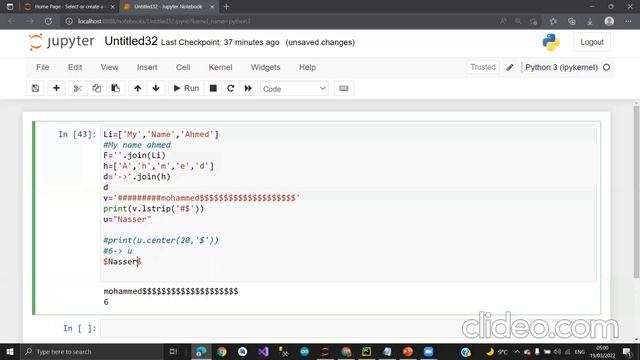The height and width of the screenshot is (360, 640).
Task: Open Task View on taskbar
Action: coord(173,351)
